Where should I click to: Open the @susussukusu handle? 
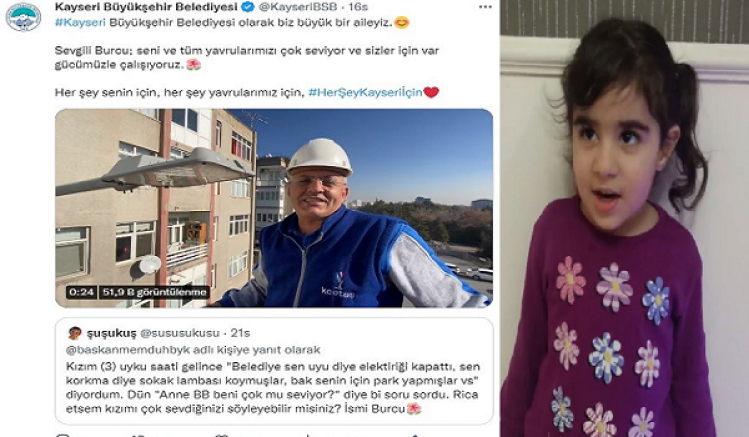(x=180, y=333)
